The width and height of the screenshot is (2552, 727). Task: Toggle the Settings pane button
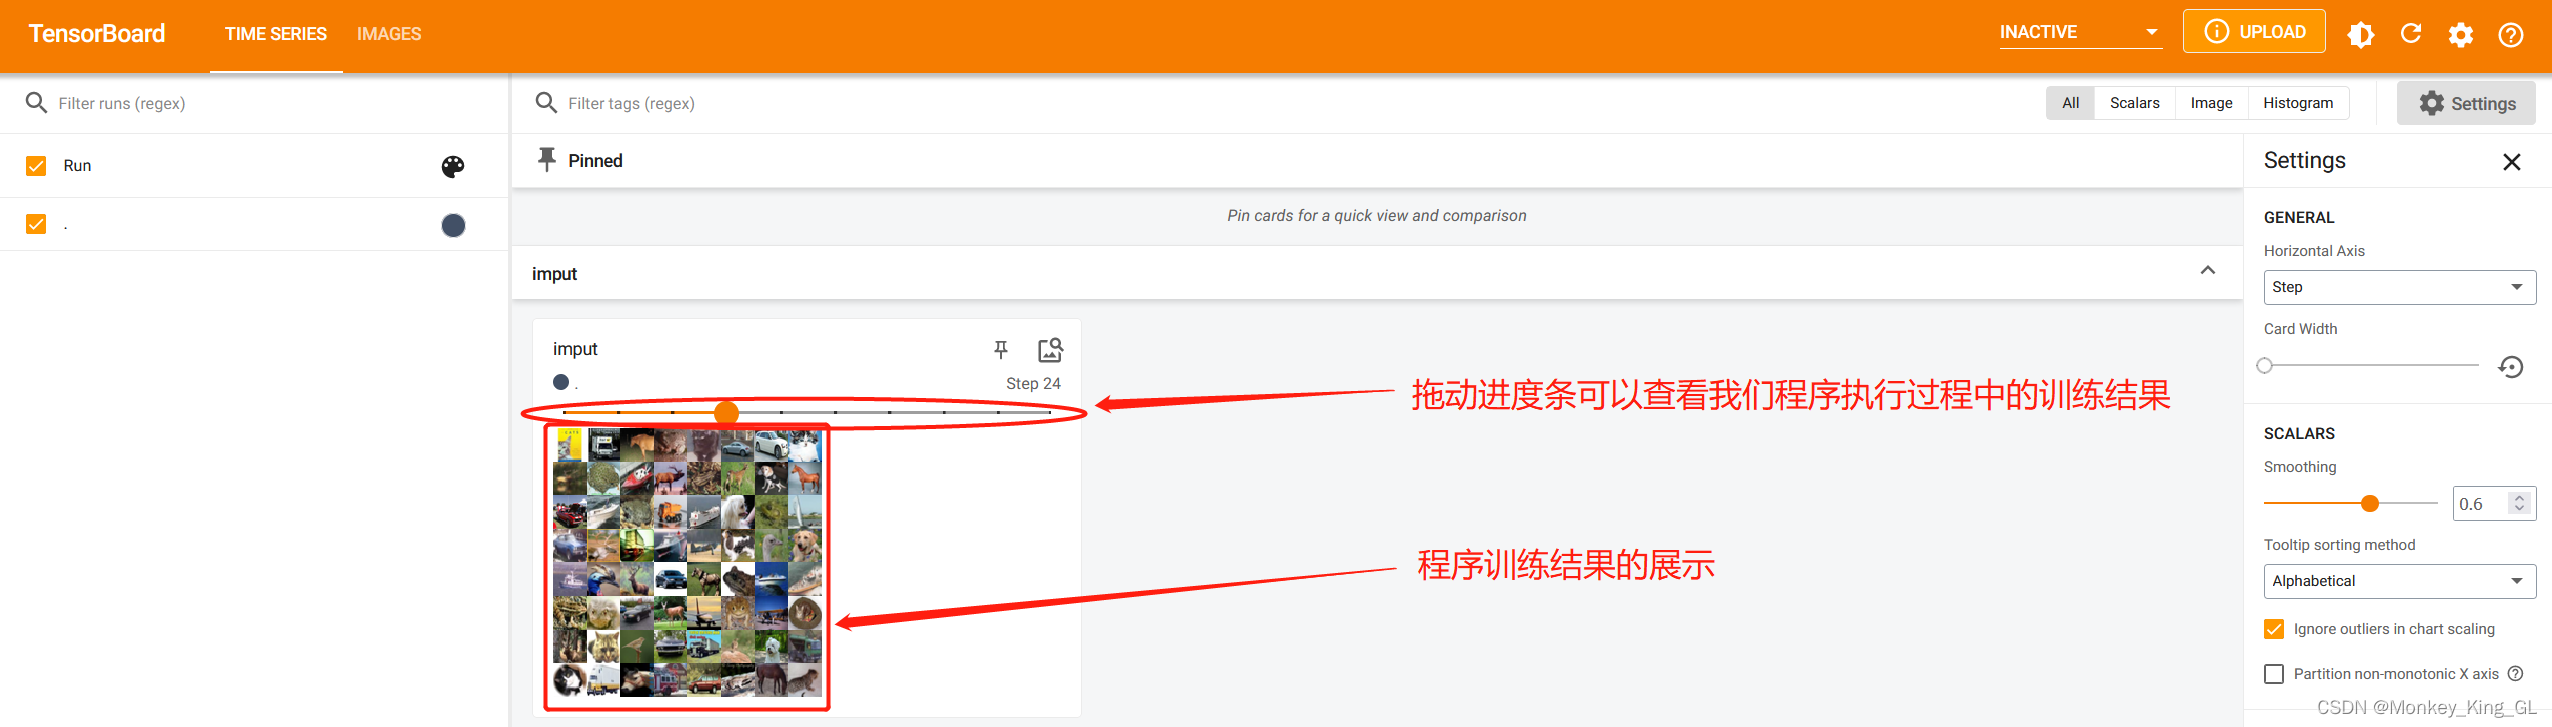pyautogui.click(x=2466, y=103)
